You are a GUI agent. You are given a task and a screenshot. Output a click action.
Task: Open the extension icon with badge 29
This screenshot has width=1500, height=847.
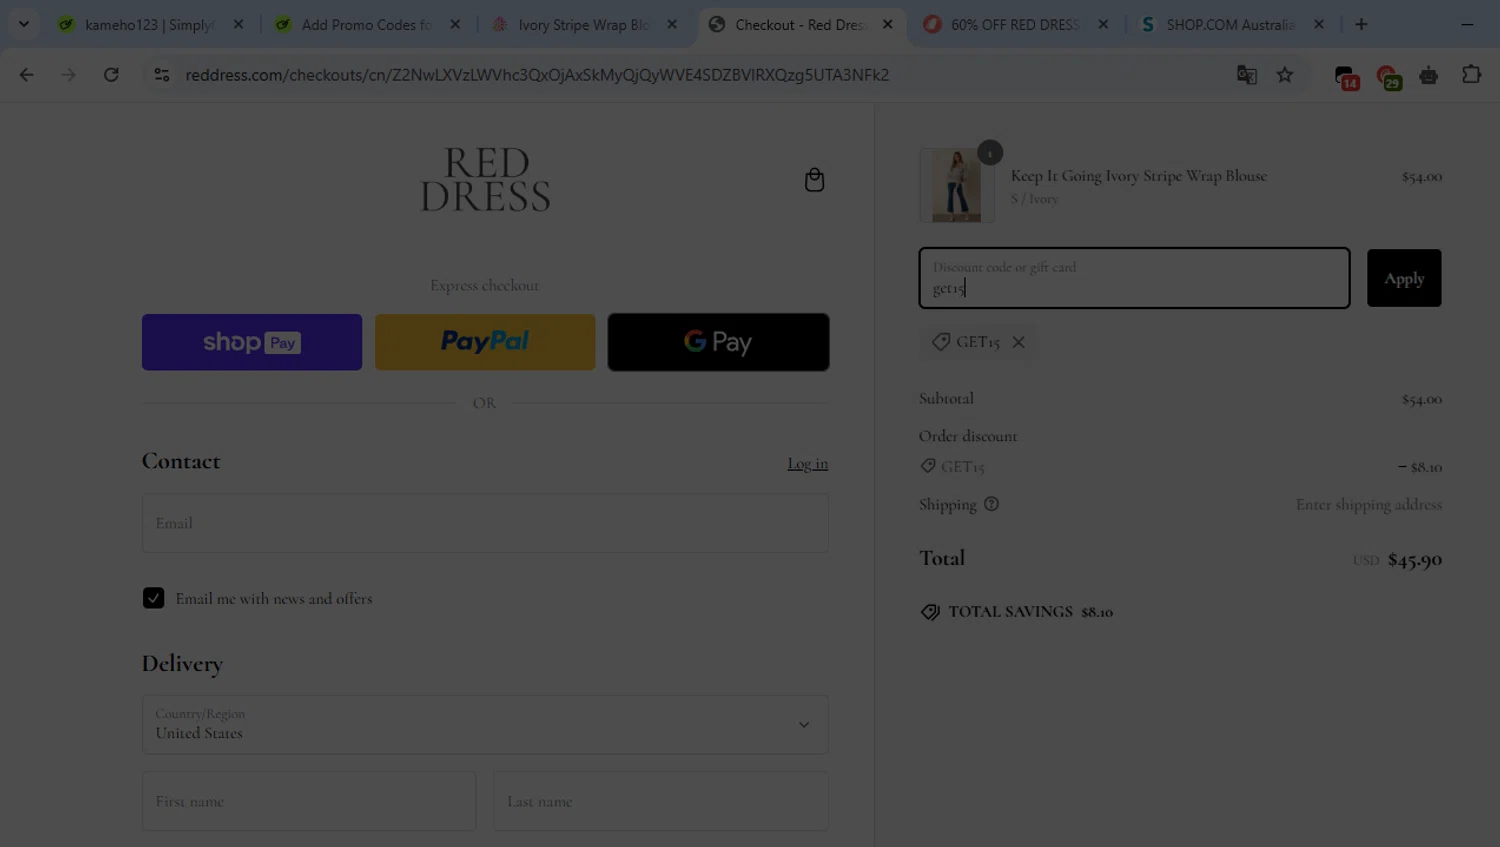pos(1388,77)
